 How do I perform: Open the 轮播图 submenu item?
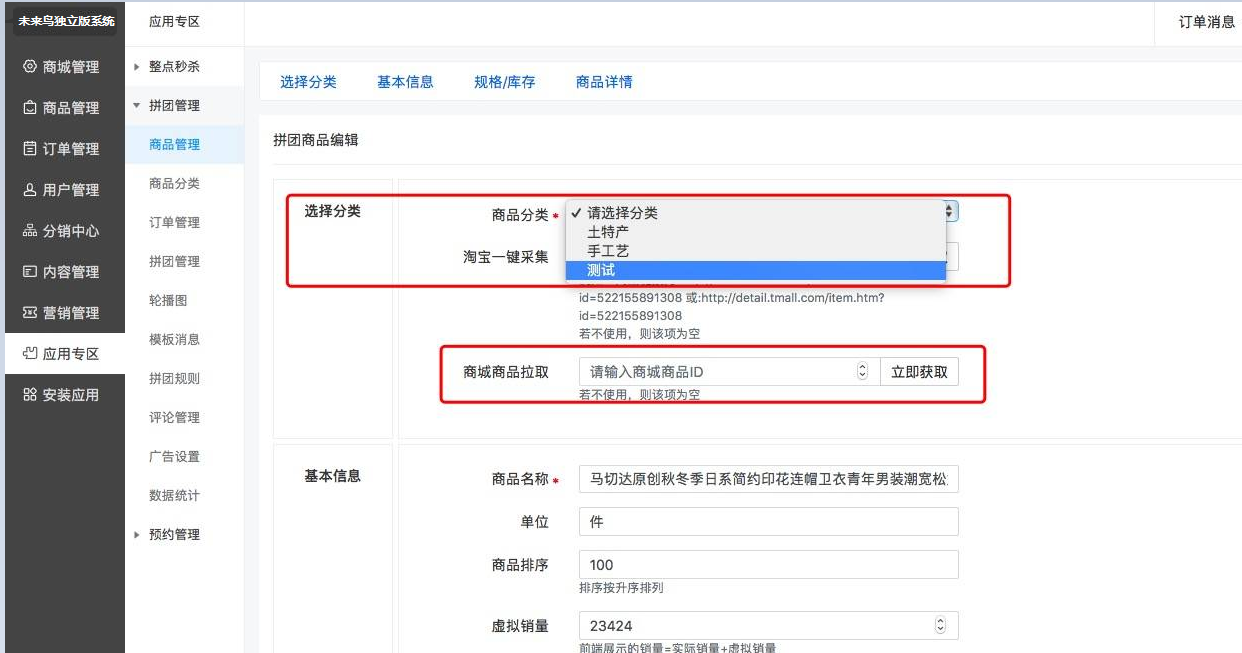tap(168, 300)
